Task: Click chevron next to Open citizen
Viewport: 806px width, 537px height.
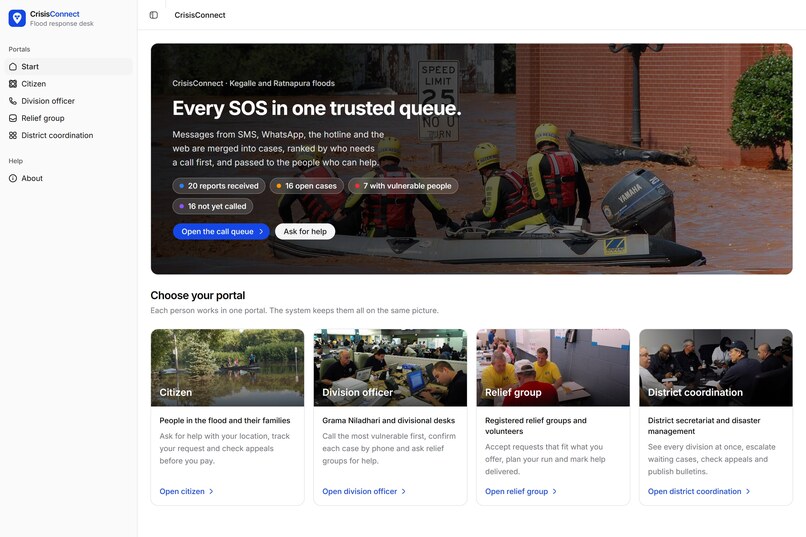Action: (211, 491)
